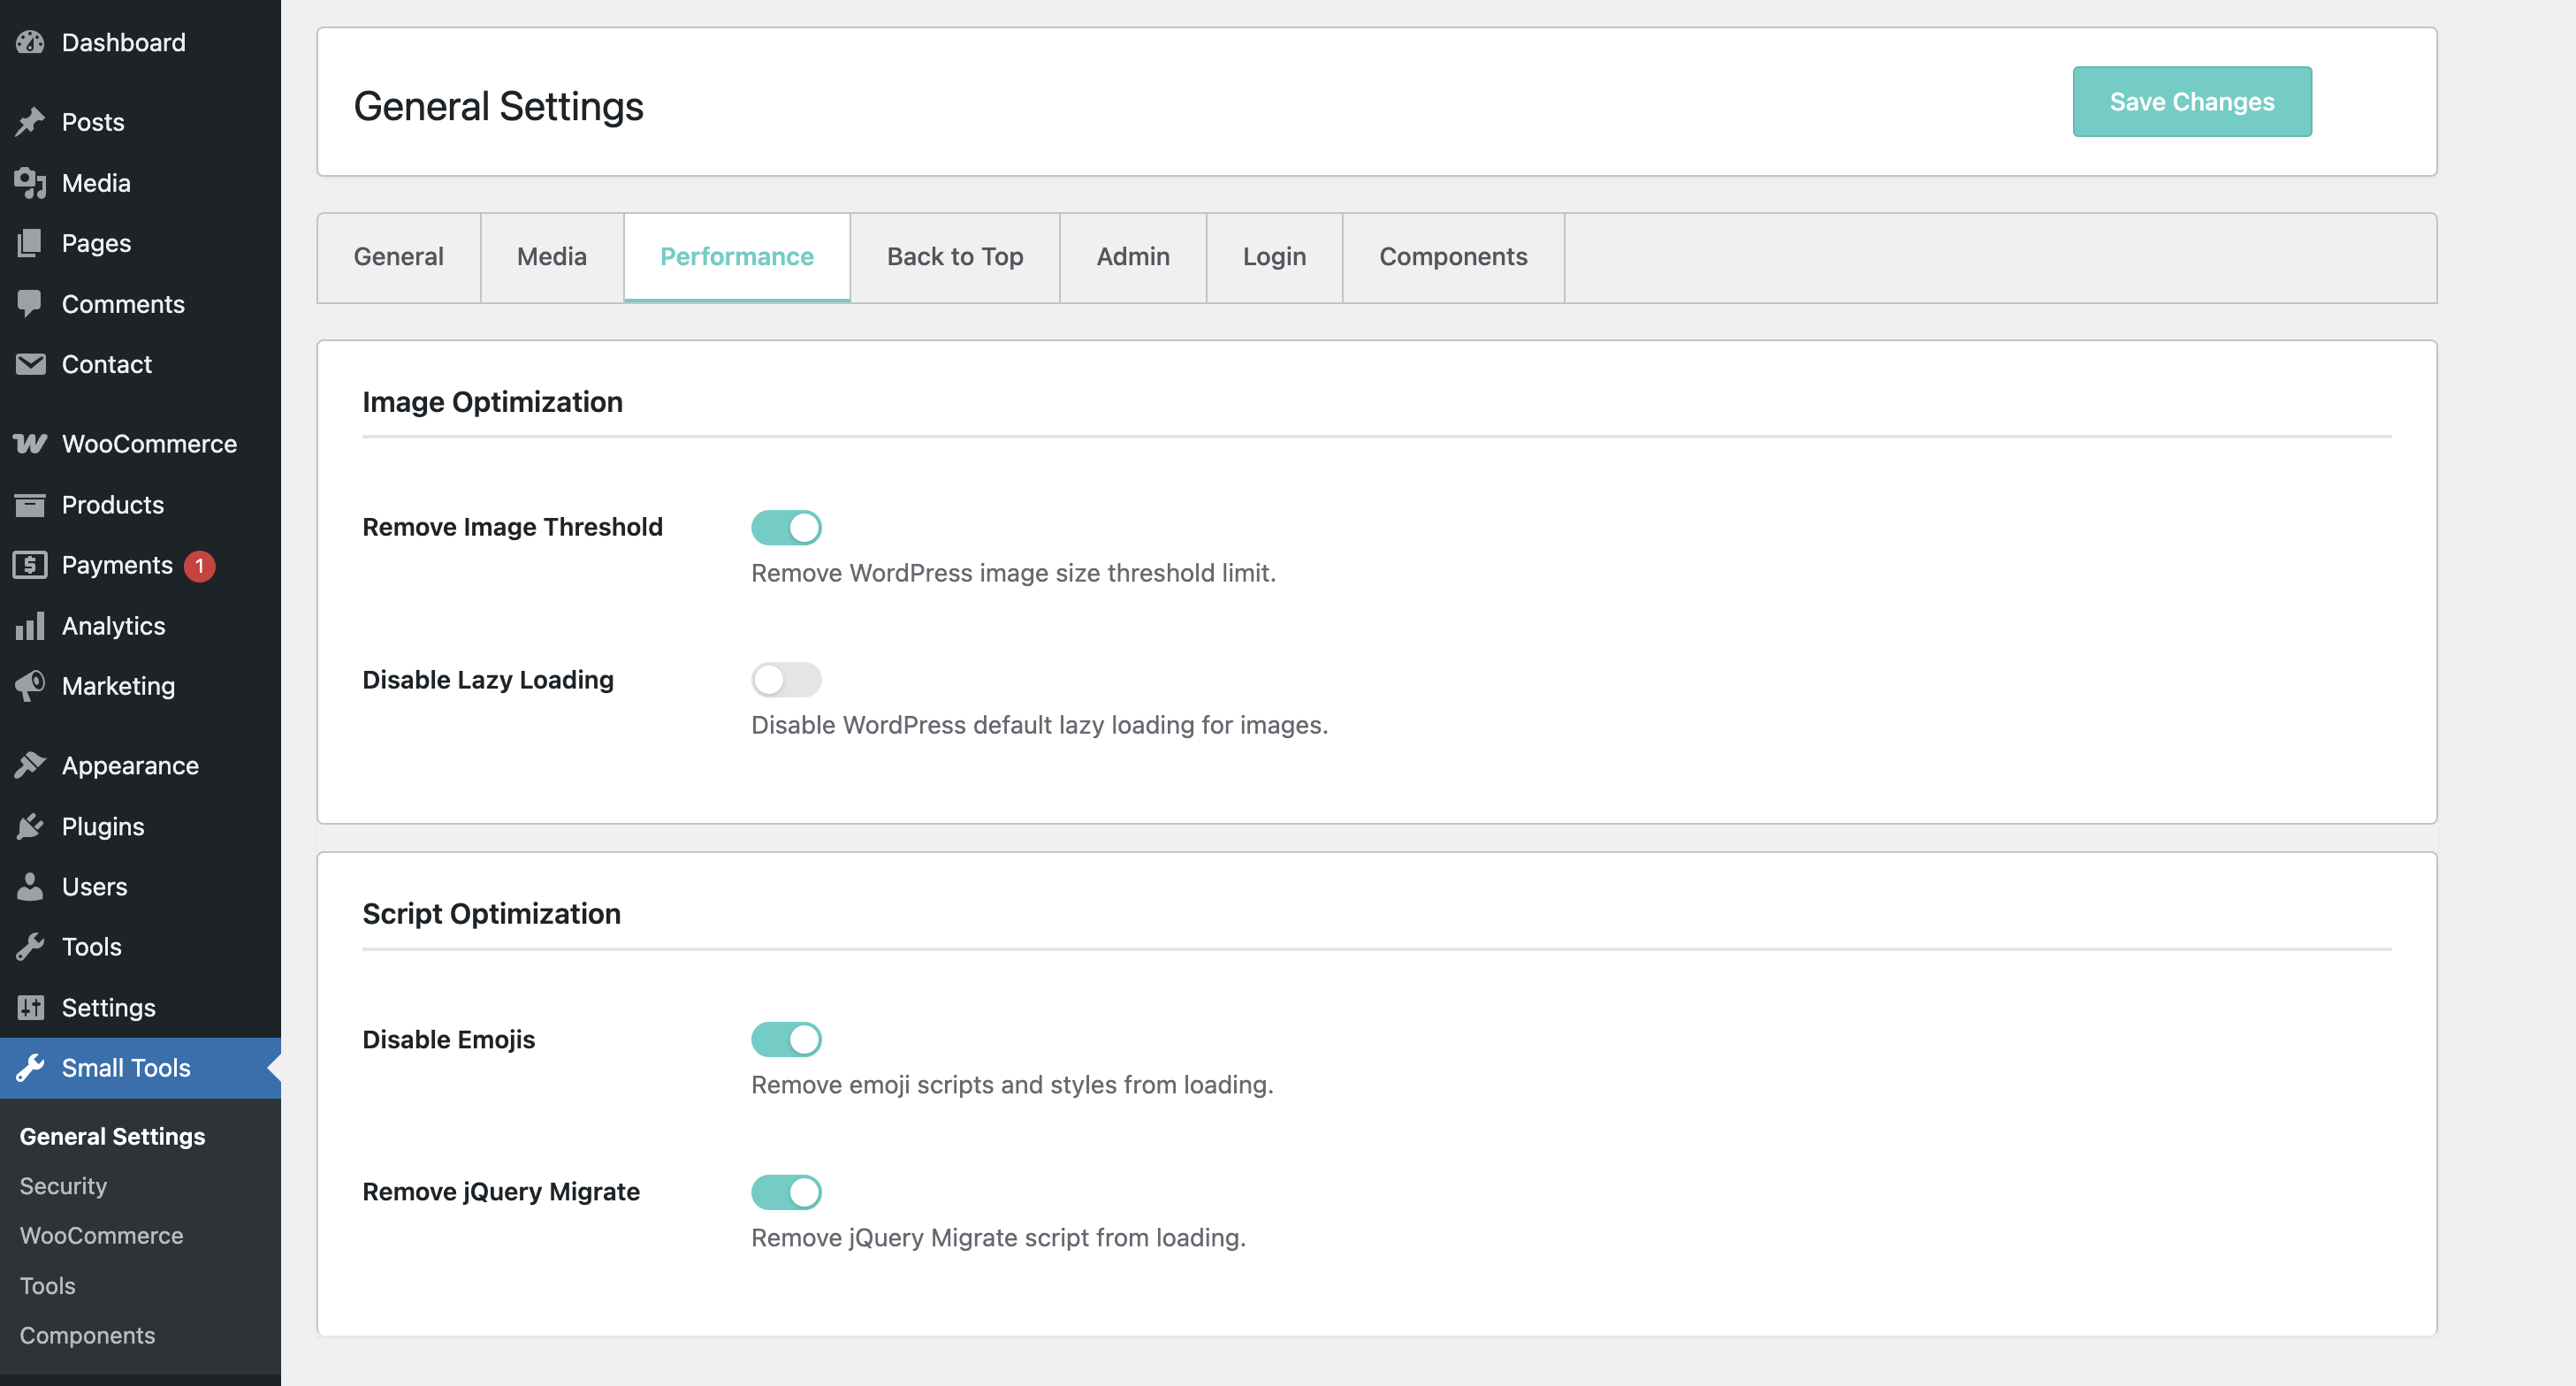The height and width of the screenshot is (1386, 2576).
Task: Turn off Remove Image Threshold toggle
Action: coord(786,527)
